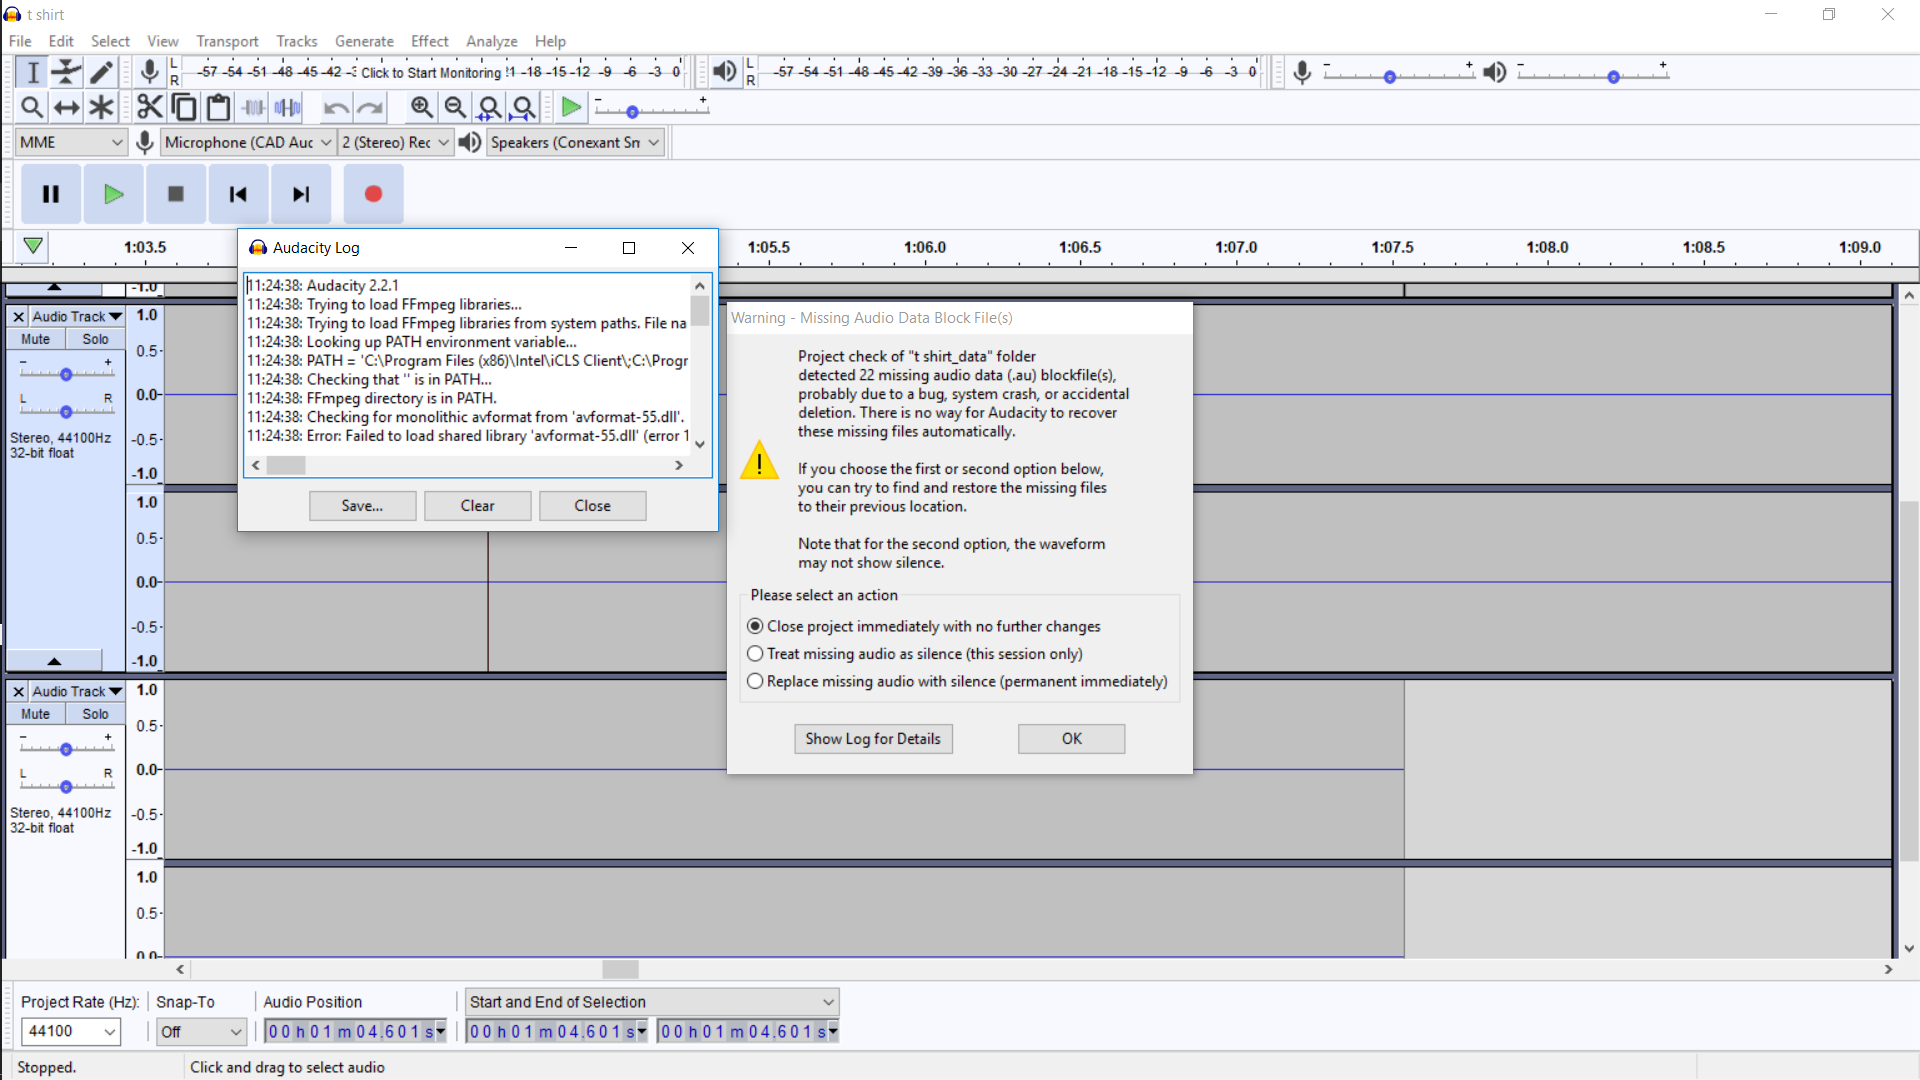Click the Paste clipboard icon
Screen dimensions: 1920x1080
coord(218,107)
